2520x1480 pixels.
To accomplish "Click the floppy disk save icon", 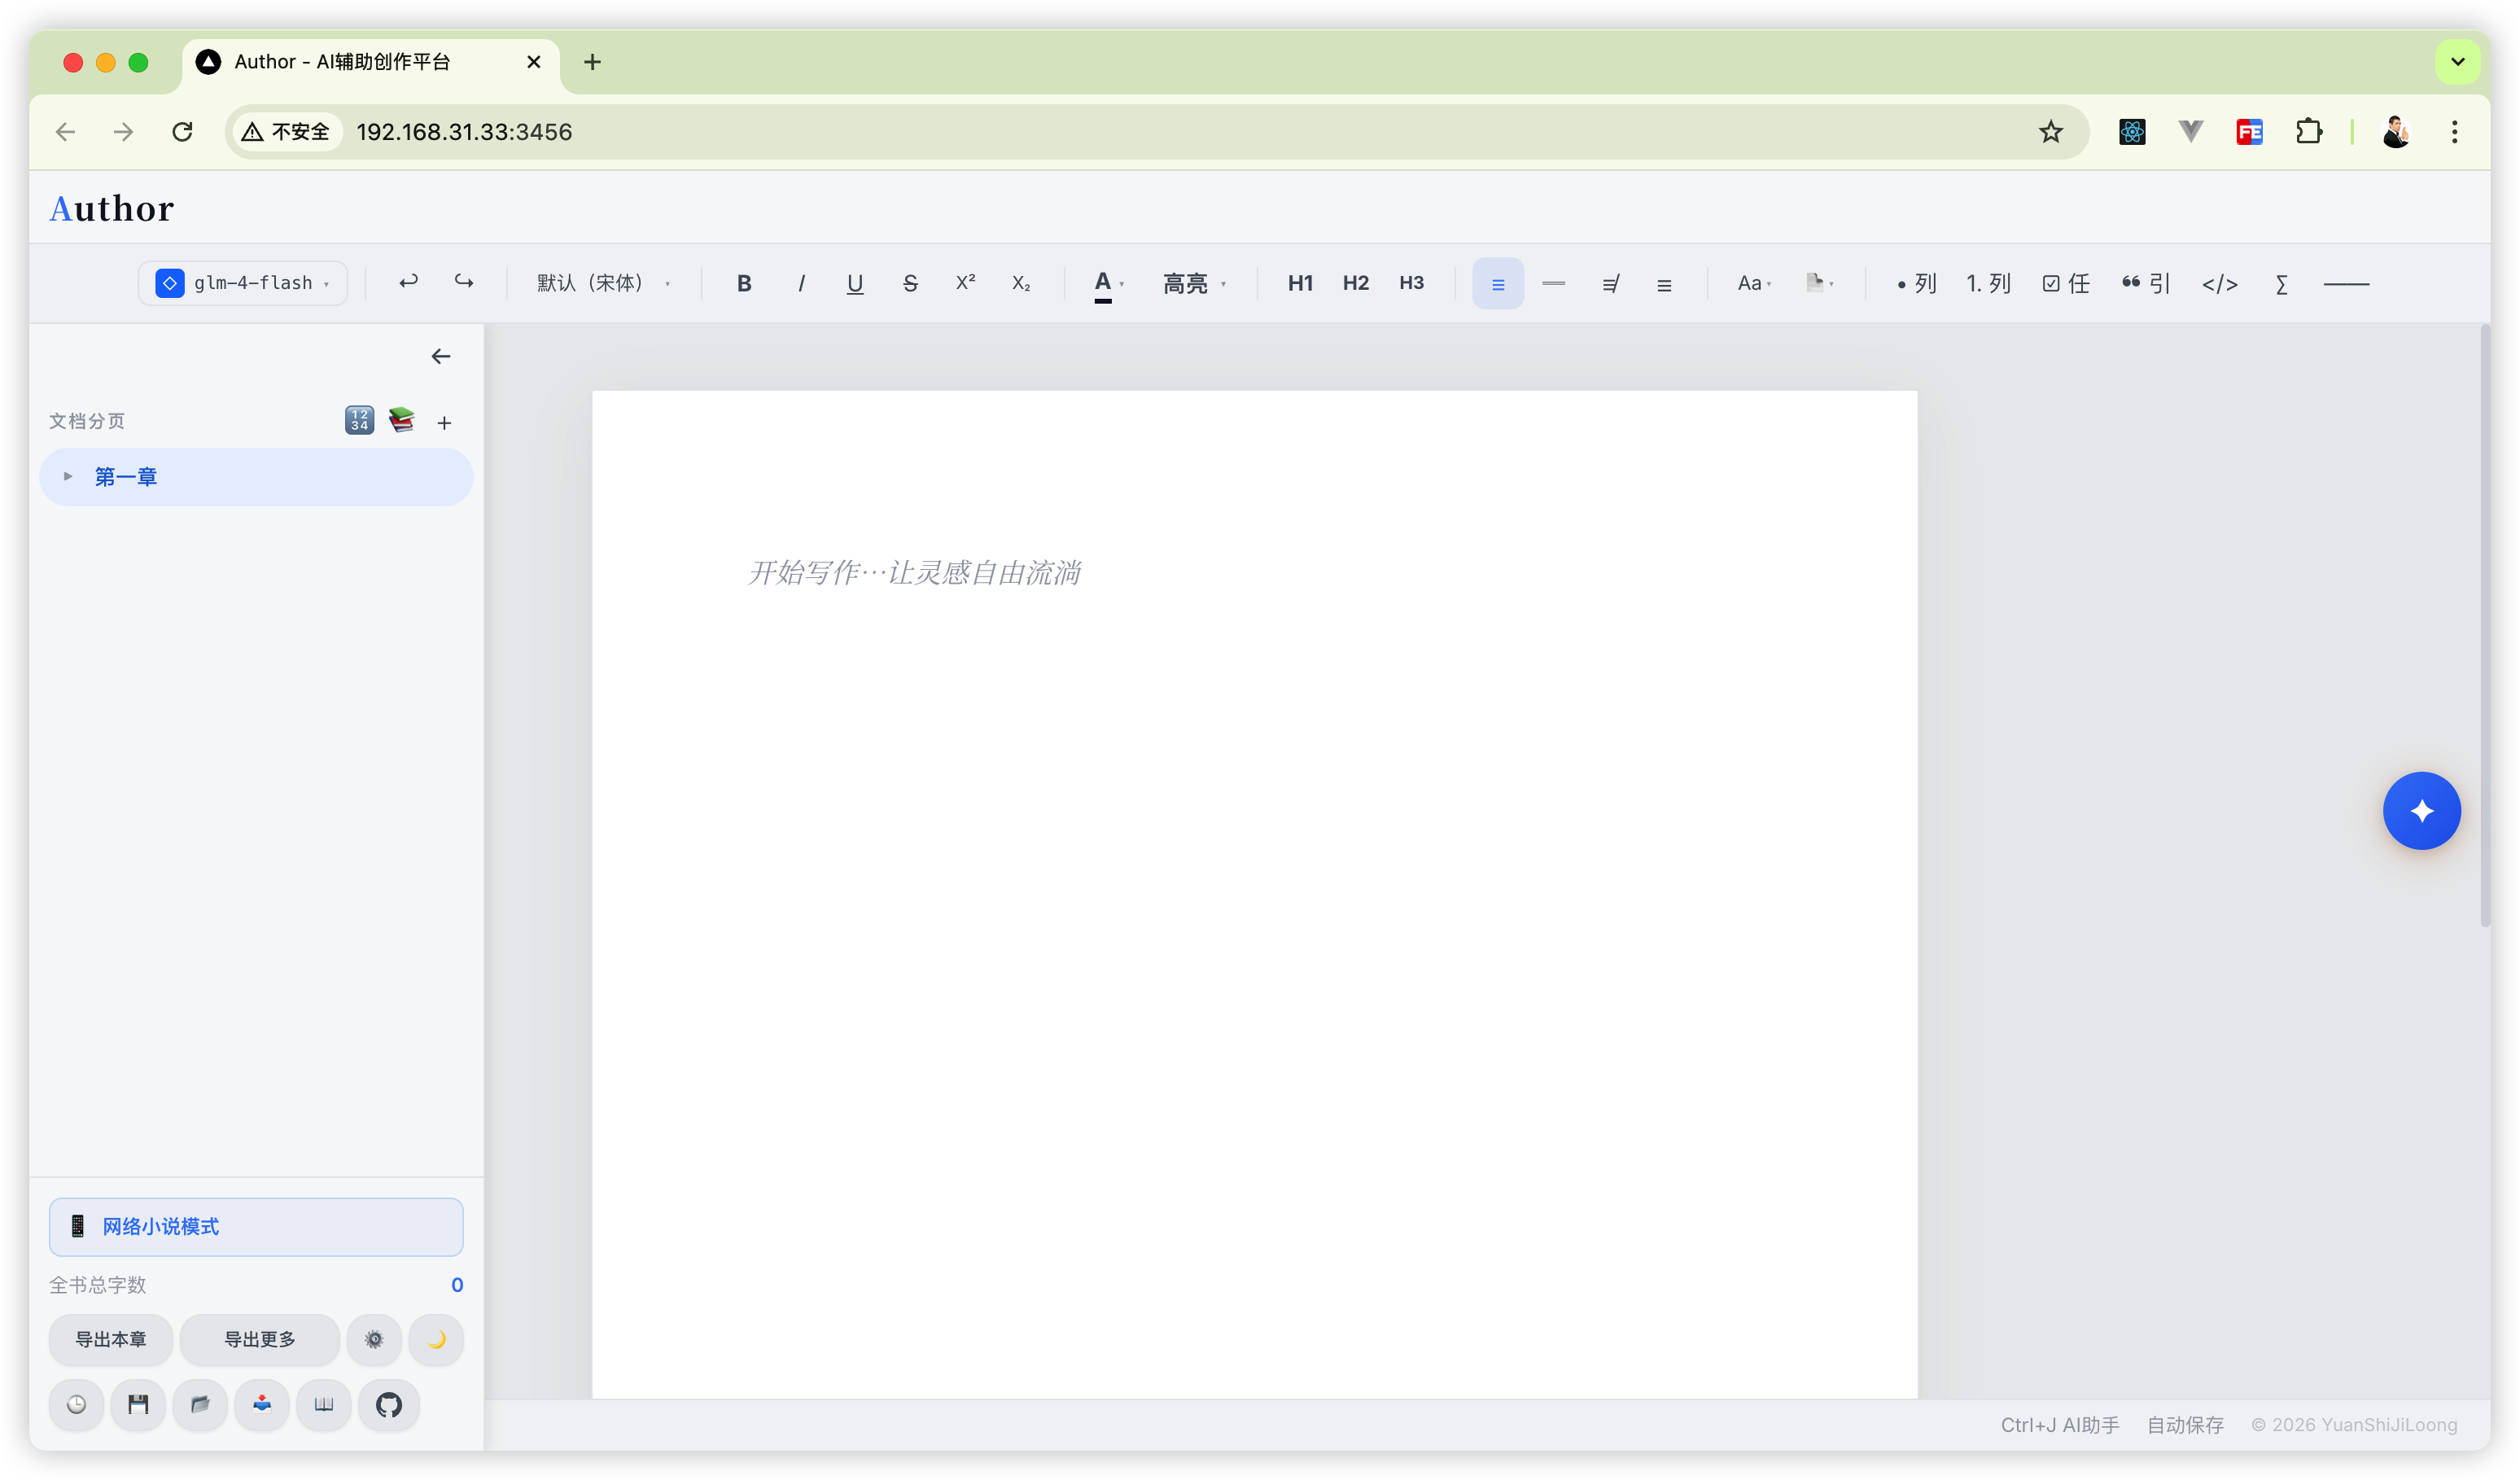I will pos(138,1404).
